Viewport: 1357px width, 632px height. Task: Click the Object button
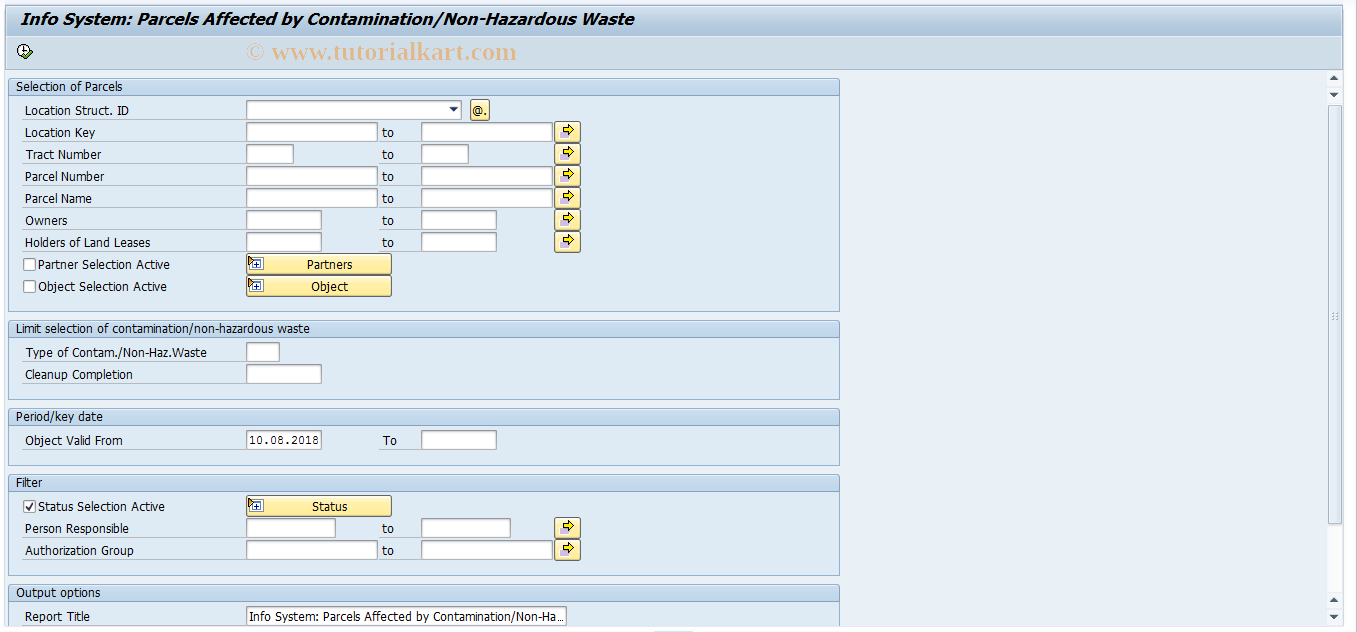[x=319, y=286]
